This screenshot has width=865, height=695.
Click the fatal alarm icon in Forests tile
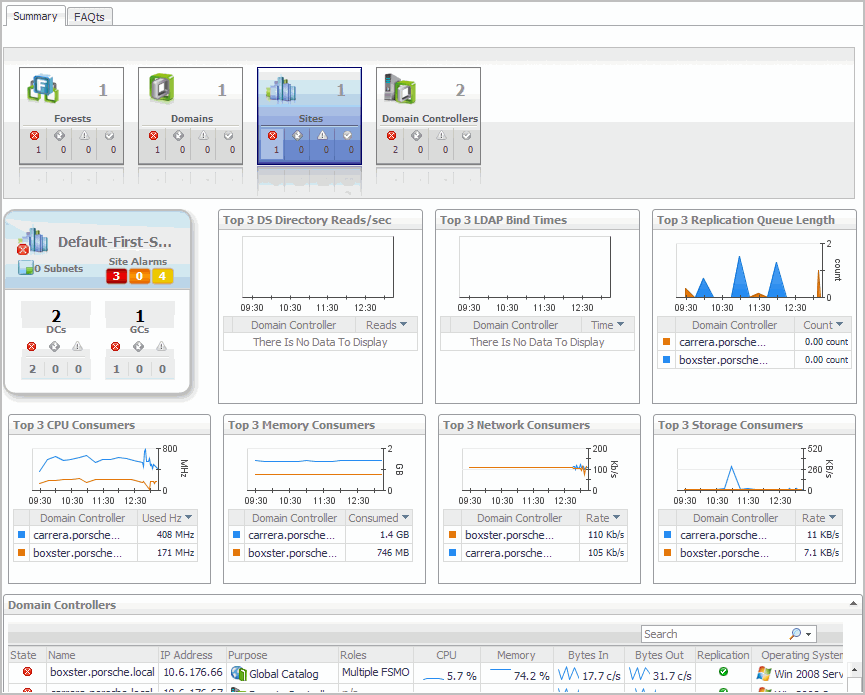[34, 136]
